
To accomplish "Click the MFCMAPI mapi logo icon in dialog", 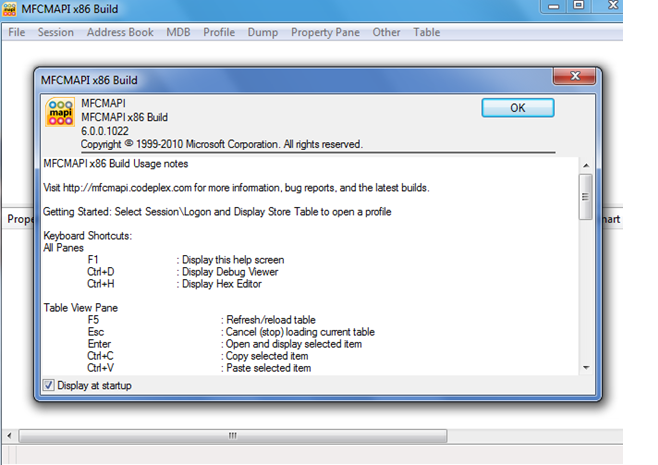I will click(x=60, y=112).
